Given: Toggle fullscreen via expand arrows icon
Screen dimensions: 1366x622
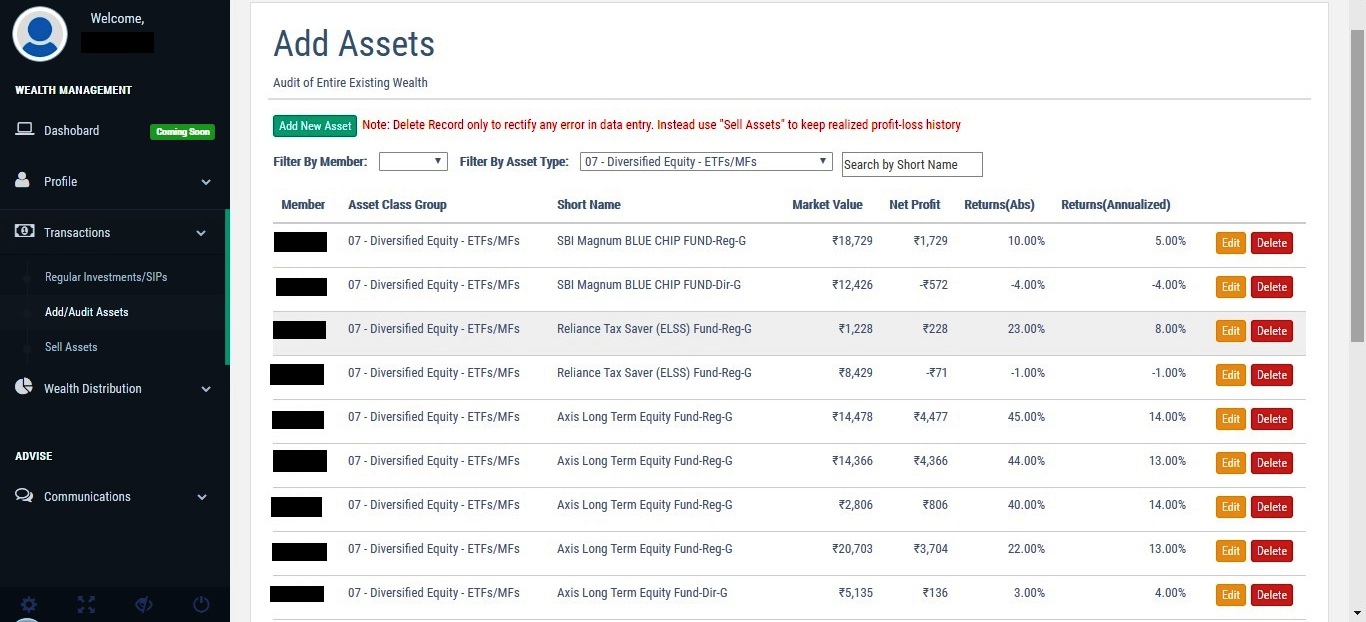Looking at the screenshot, I should (x=86, y=604).
